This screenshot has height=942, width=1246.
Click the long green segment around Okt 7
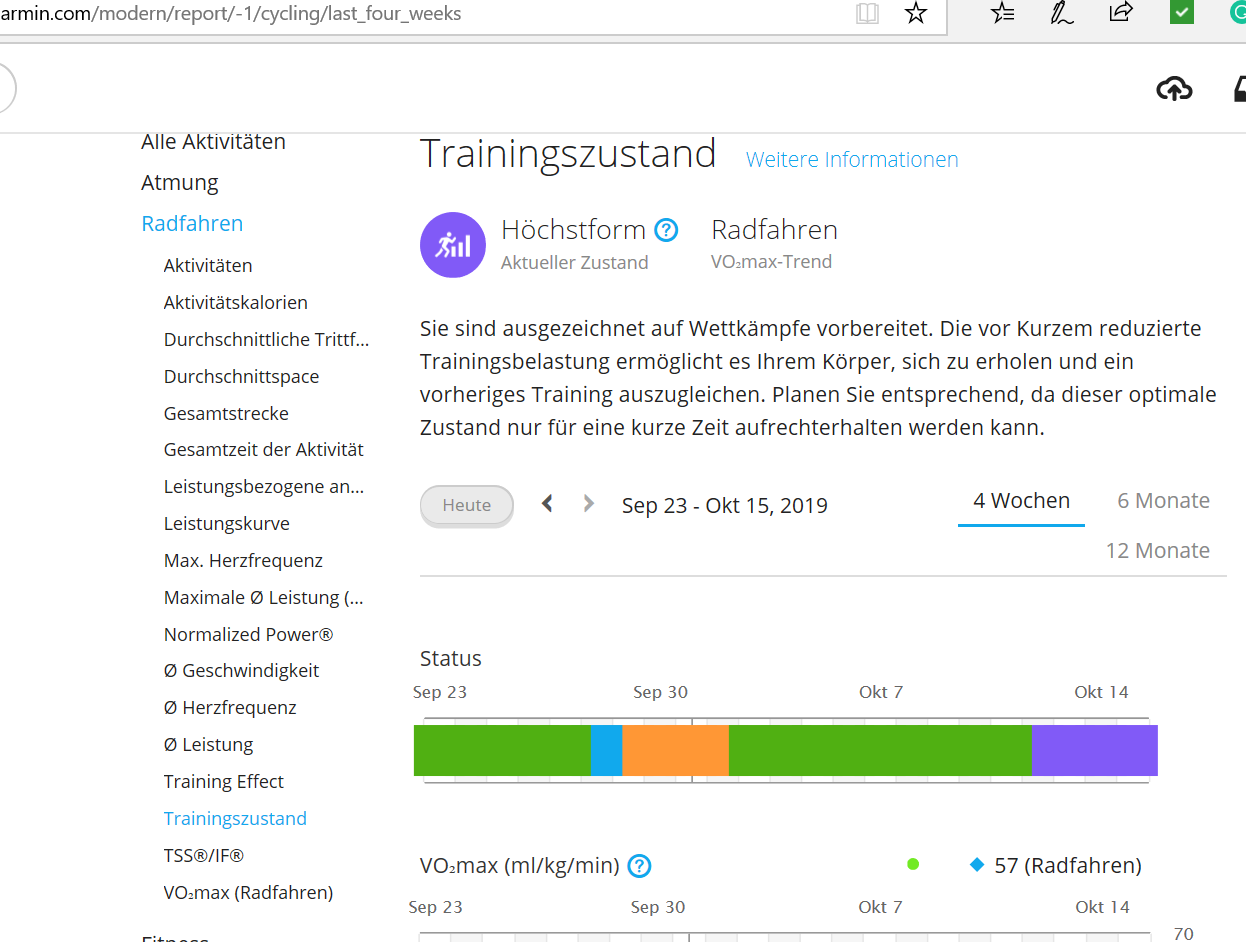(880, 751)
